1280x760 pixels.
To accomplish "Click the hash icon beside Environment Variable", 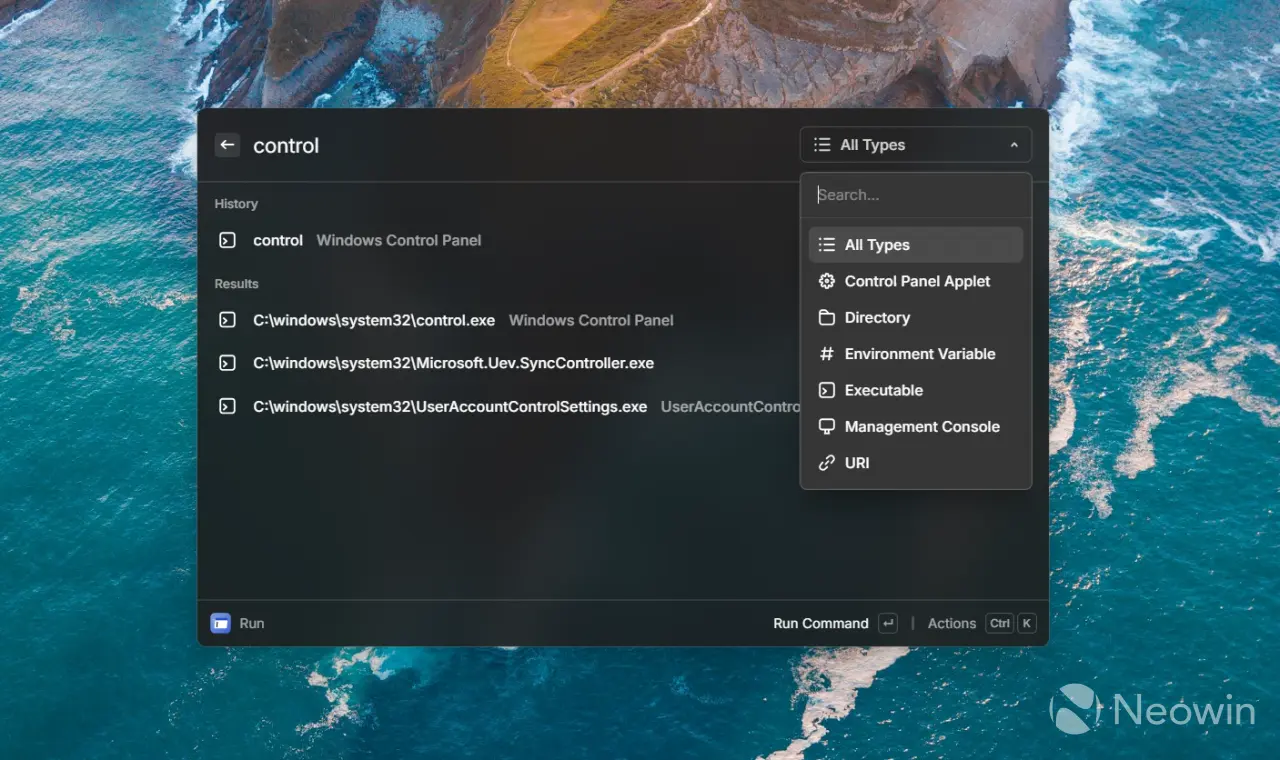I will (826, 354).
